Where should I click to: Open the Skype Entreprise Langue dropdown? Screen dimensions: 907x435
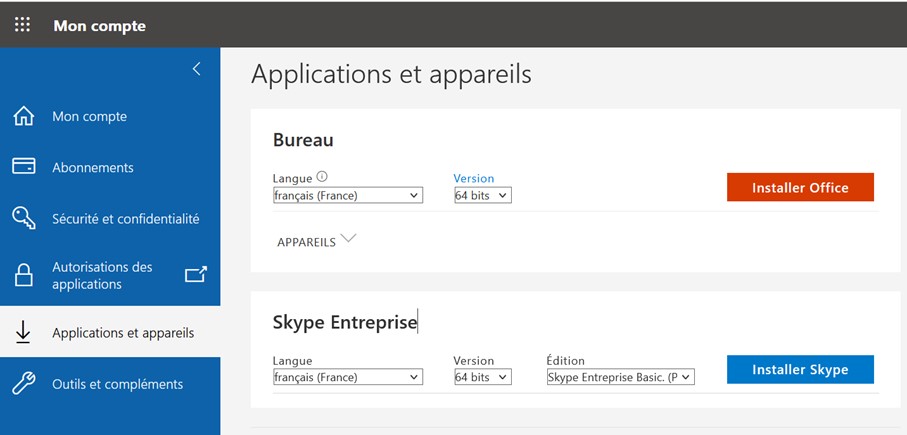pyautogui.click(x=347, y=377)
